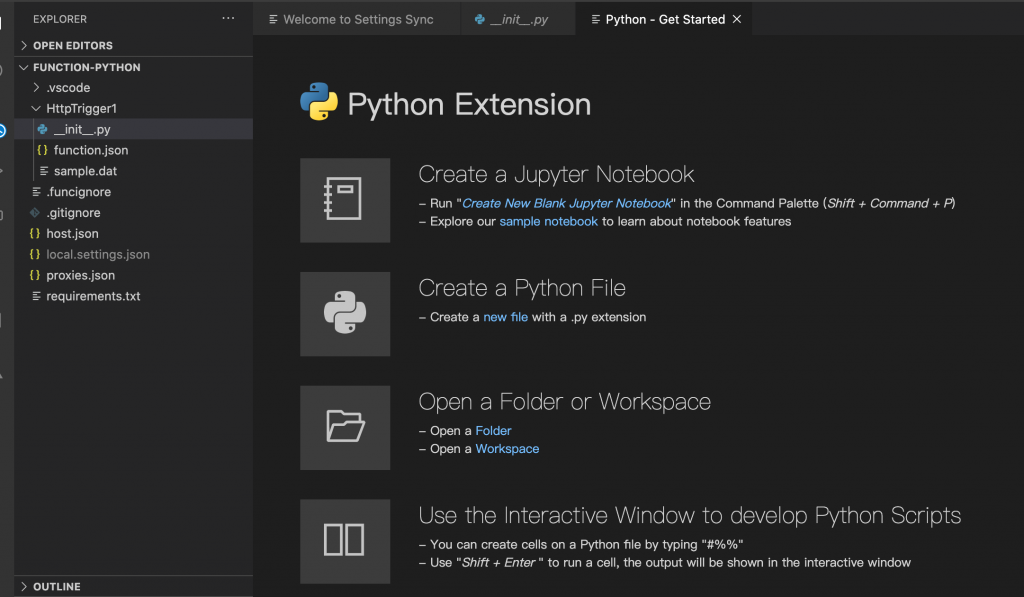
Task: Open requirements.txt in the file tree
Action: tap(93, 296)
